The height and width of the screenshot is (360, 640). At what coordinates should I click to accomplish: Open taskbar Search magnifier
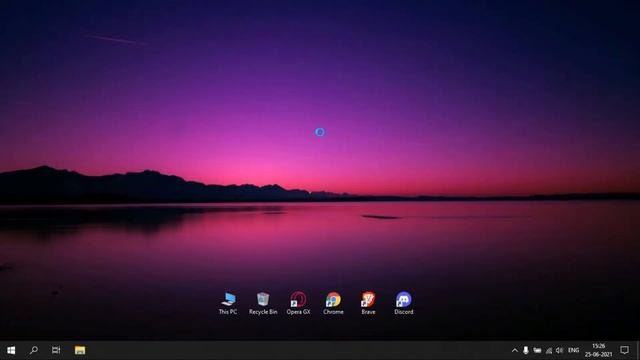tap(34, 350)
